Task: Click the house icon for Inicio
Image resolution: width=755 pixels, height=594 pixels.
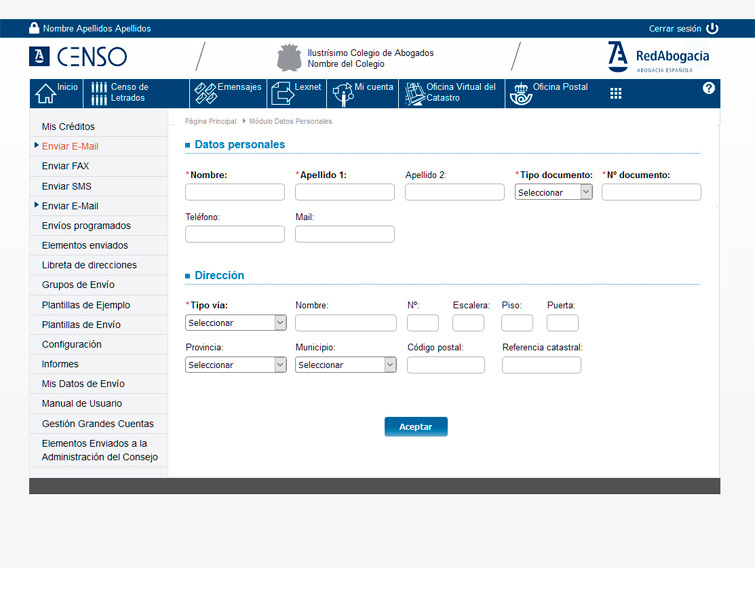Action: coord(45,93)
